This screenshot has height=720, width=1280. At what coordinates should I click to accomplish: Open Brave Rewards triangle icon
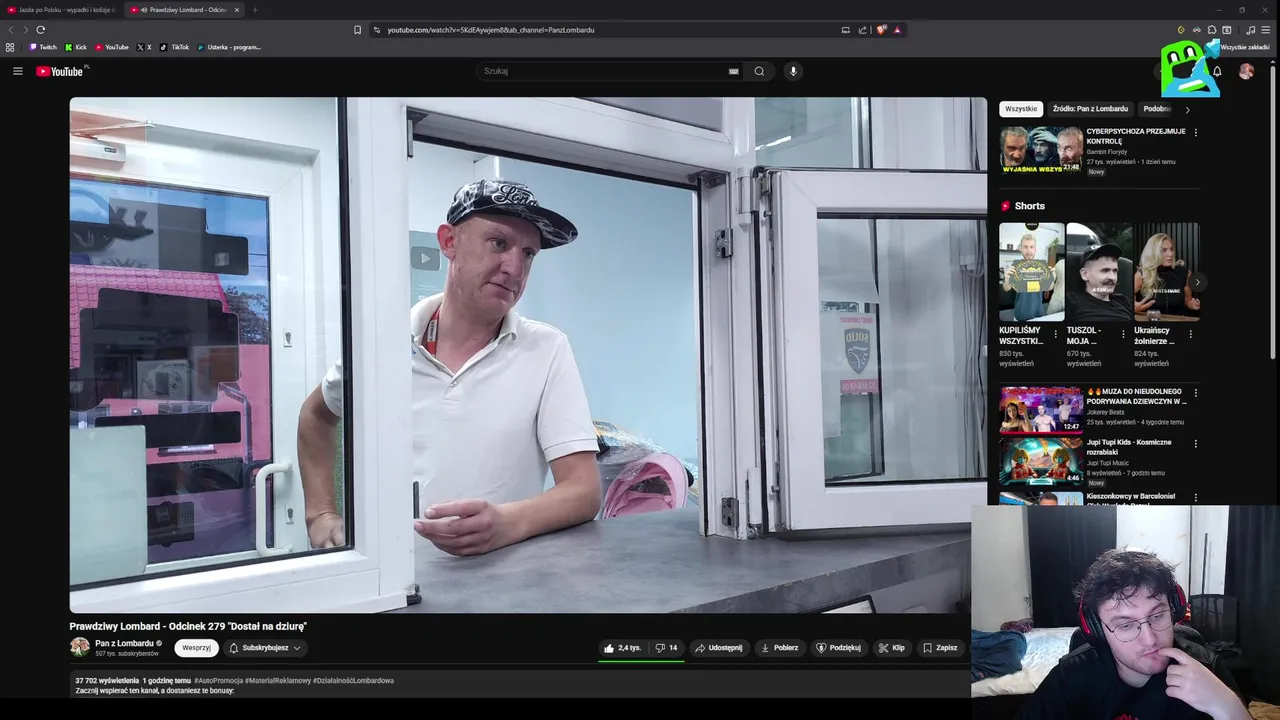pyautogui.click(x=897, y=30)
